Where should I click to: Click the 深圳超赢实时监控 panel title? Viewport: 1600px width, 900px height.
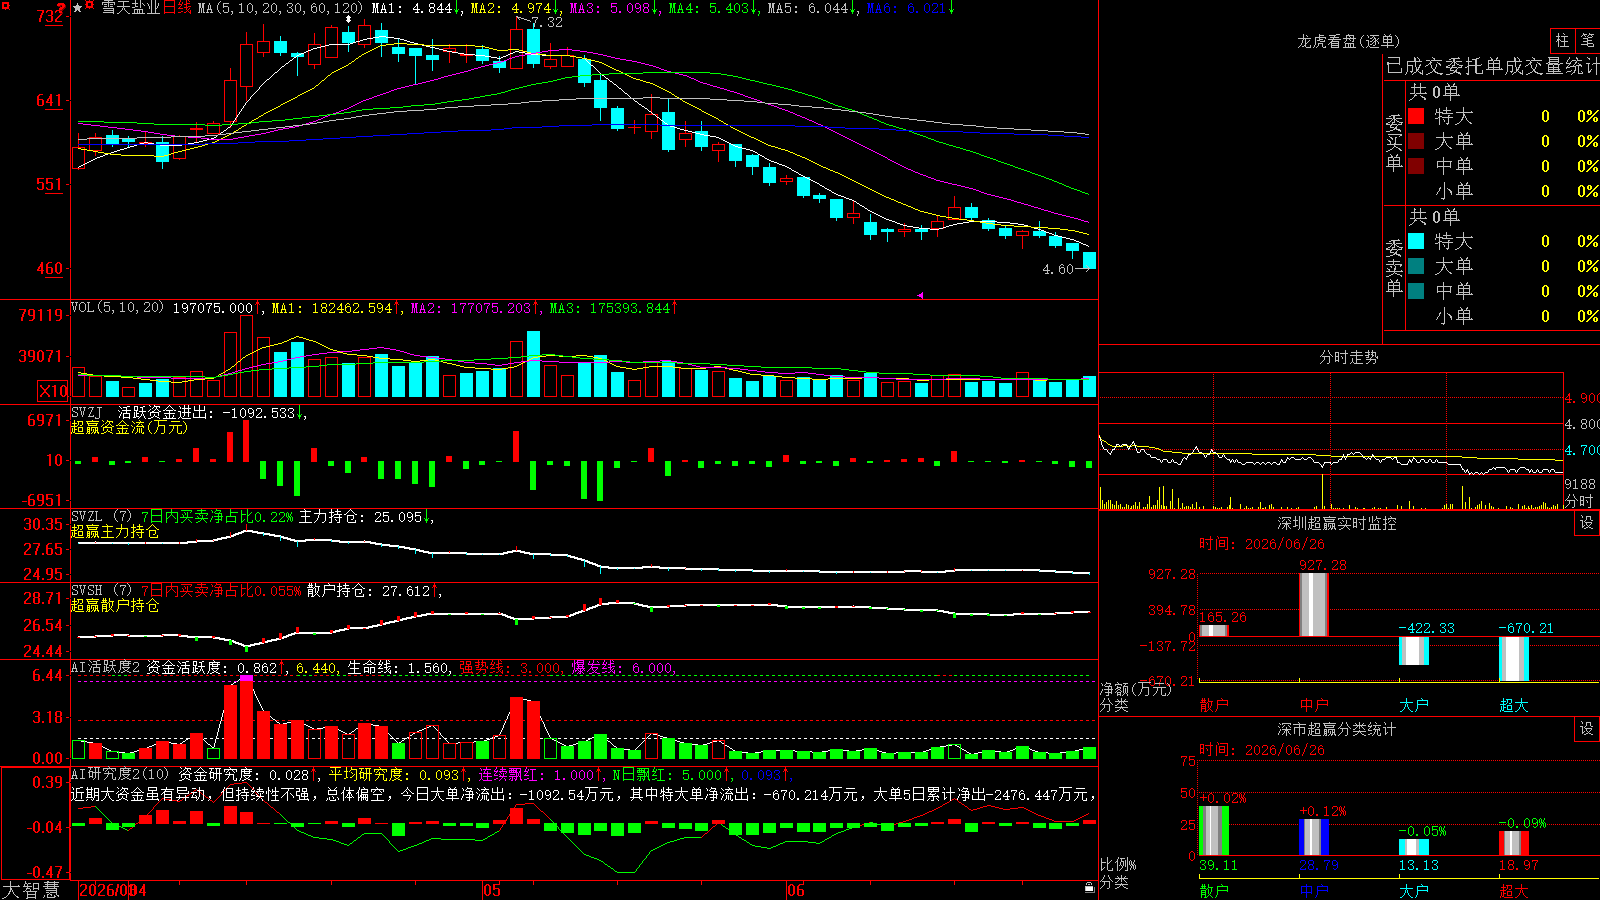[x=1336, y=523]
